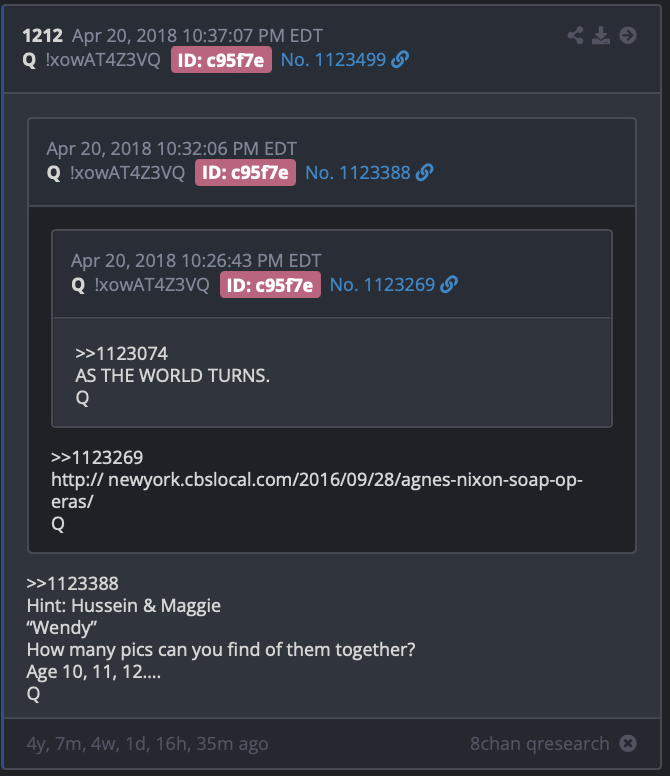Copy the link icon next to No. 1123499
Image resolution: width=670 pixels, height=776 pixels.
tap(400, 59)
